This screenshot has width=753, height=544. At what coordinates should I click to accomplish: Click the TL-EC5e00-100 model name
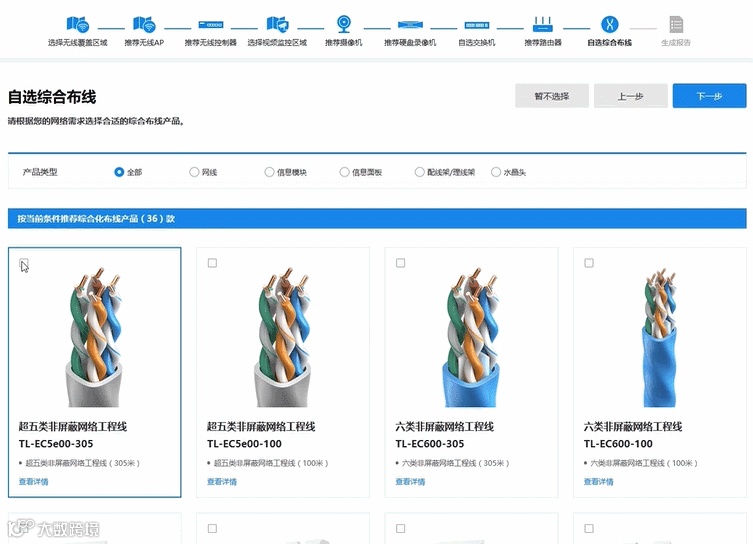tap(244, 444)
